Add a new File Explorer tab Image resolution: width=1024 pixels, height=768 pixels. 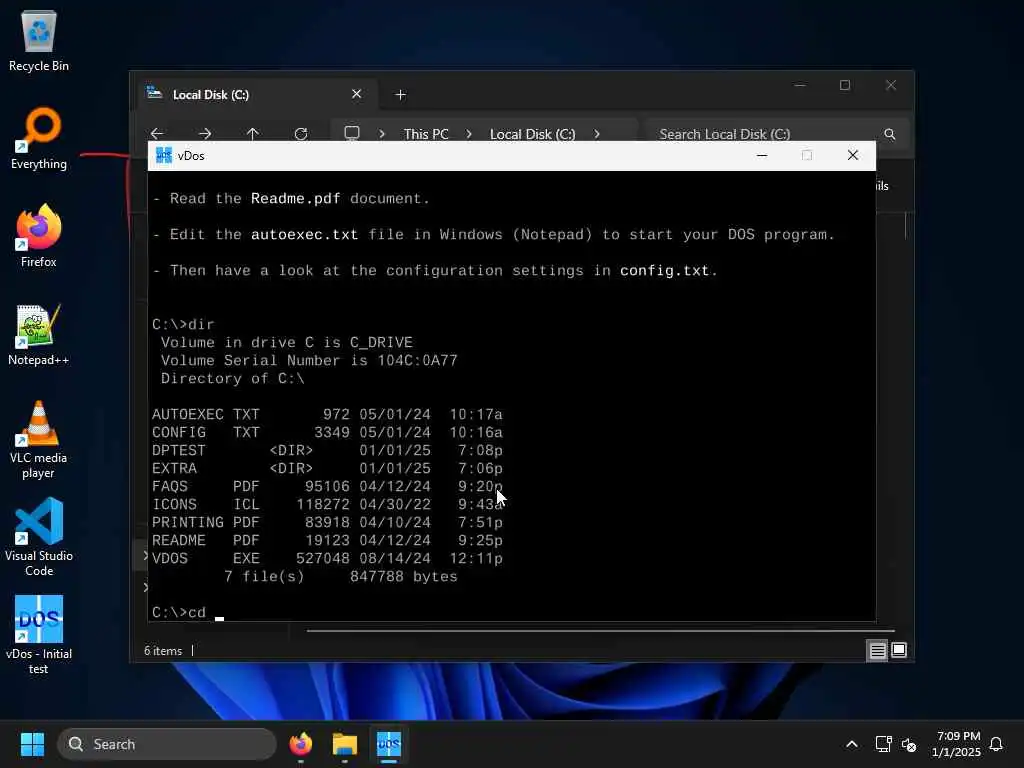400,95
